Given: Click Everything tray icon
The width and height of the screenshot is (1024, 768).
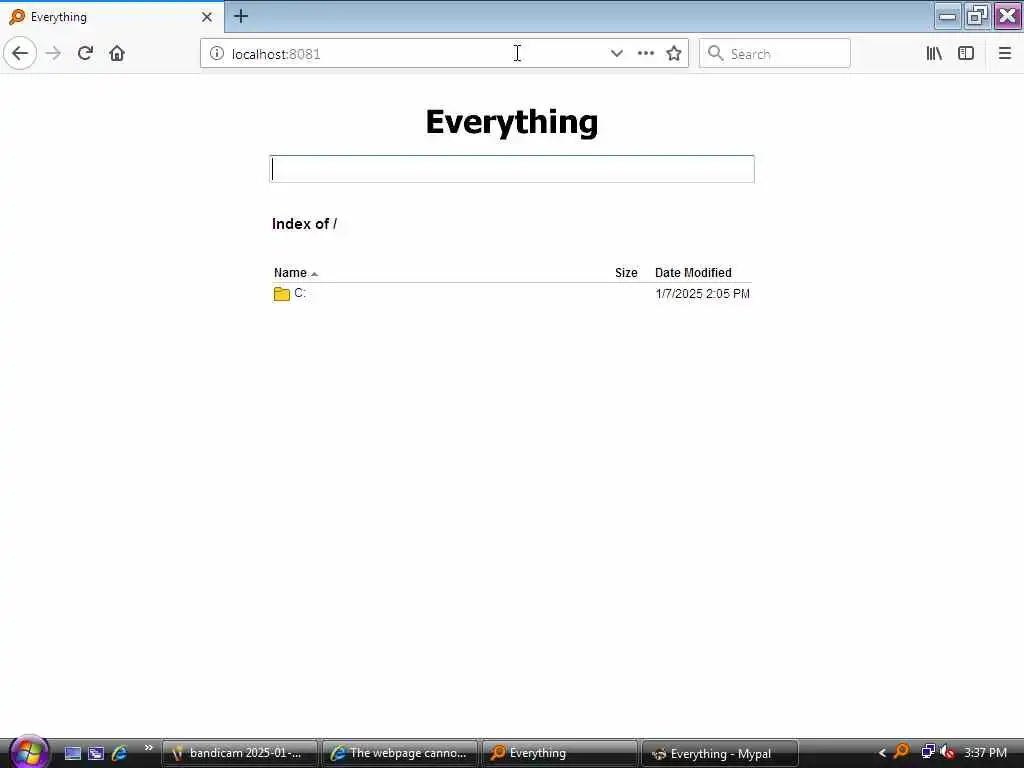Looking at the screenshot, I should tap(901, 752).
